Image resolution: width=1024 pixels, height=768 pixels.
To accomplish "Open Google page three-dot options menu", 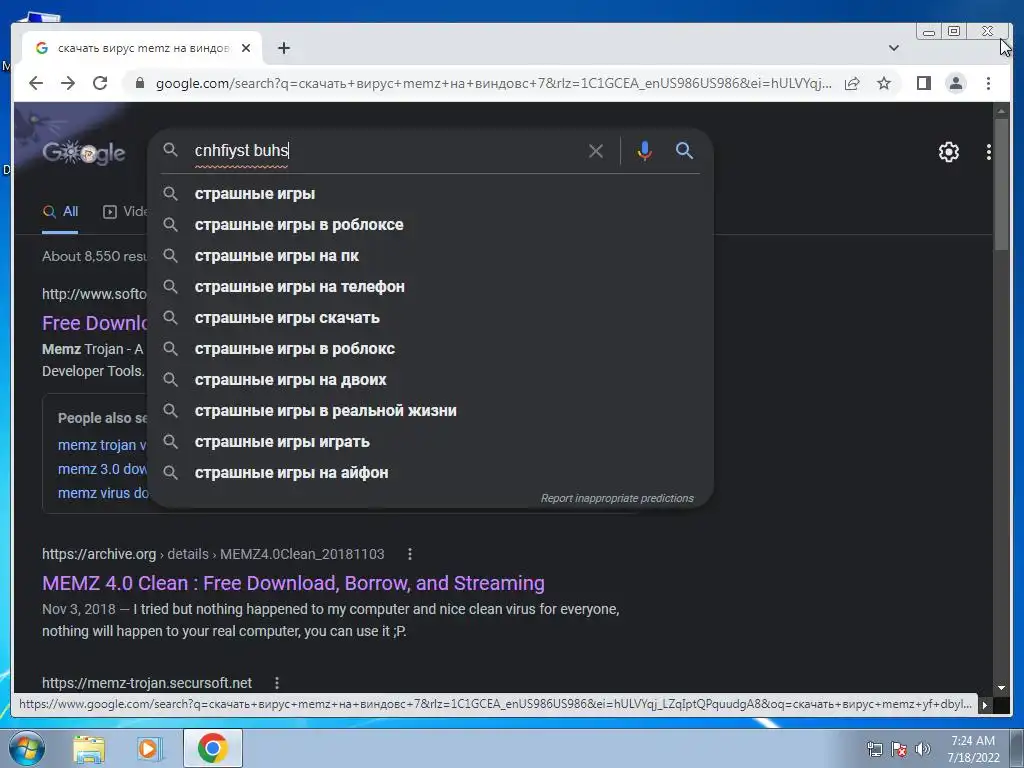I will (989, 152).
